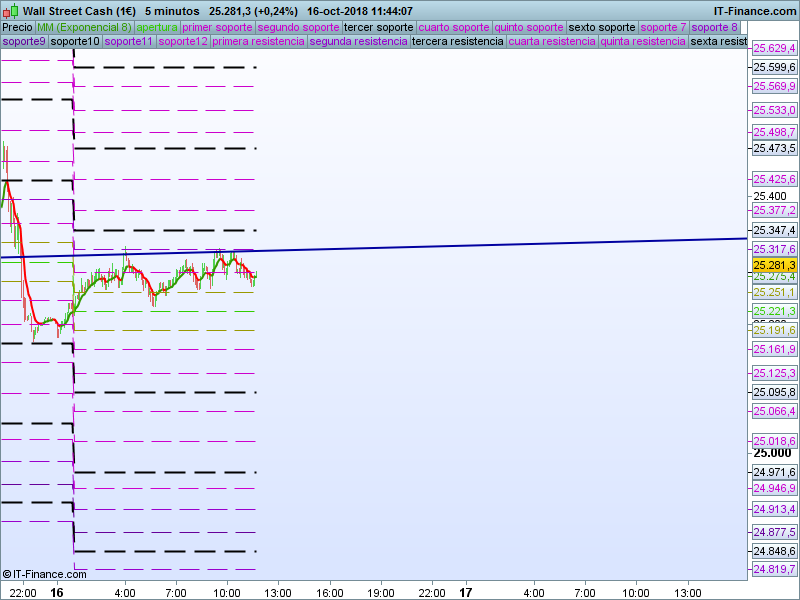
Task: Click the soporte10 legend label
Action: tap(75, 42)
